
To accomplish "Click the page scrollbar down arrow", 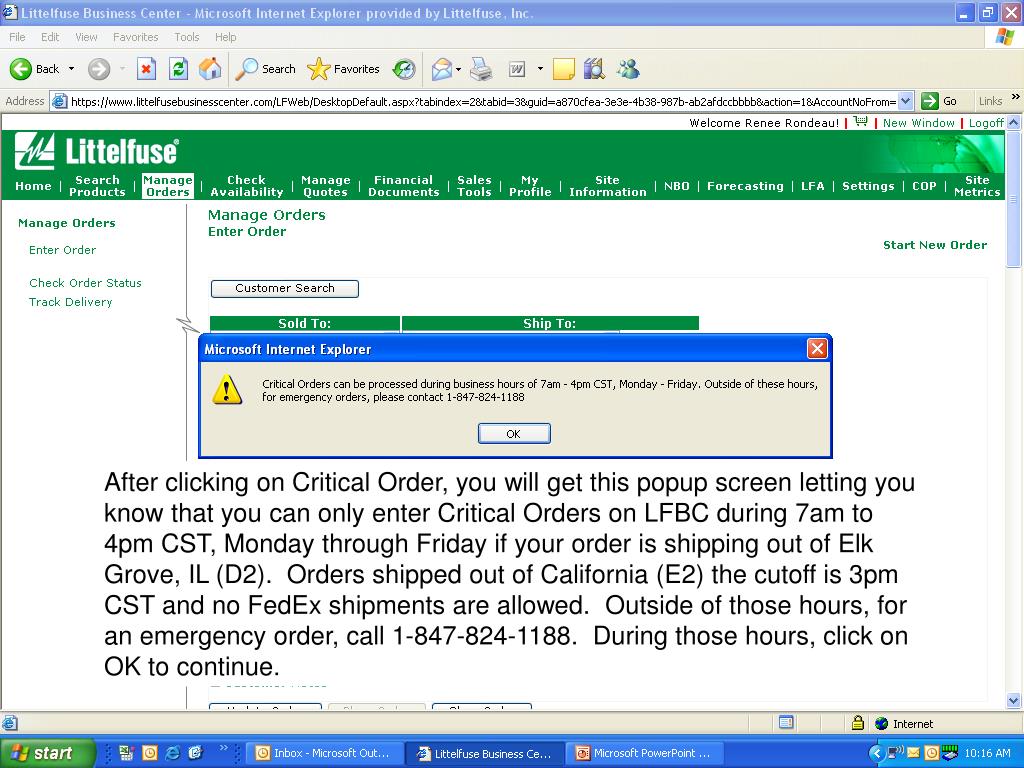I will pyautogui.click(x=1014, y=700).
